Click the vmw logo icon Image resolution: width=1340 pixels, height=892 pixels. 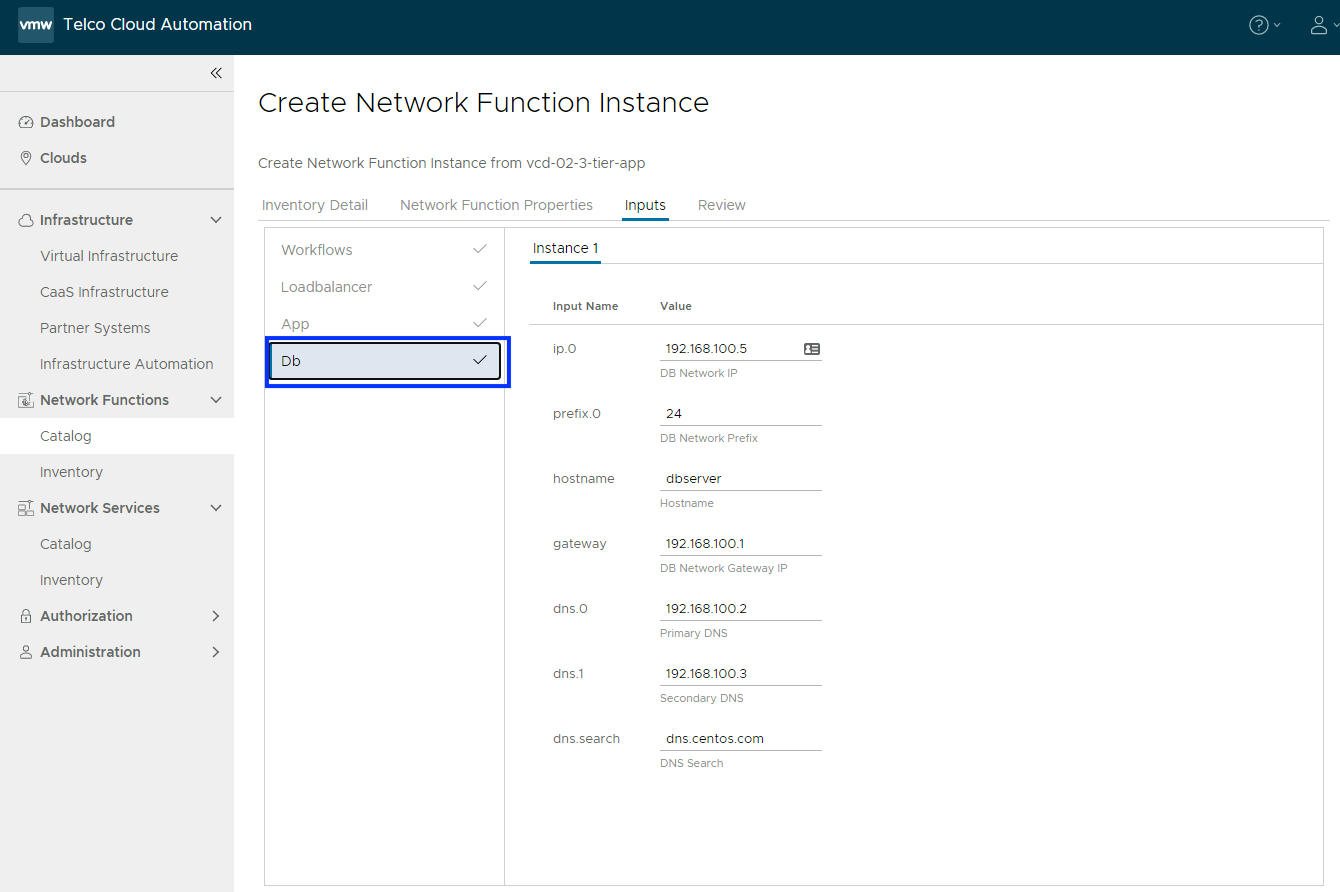[36, 25]
